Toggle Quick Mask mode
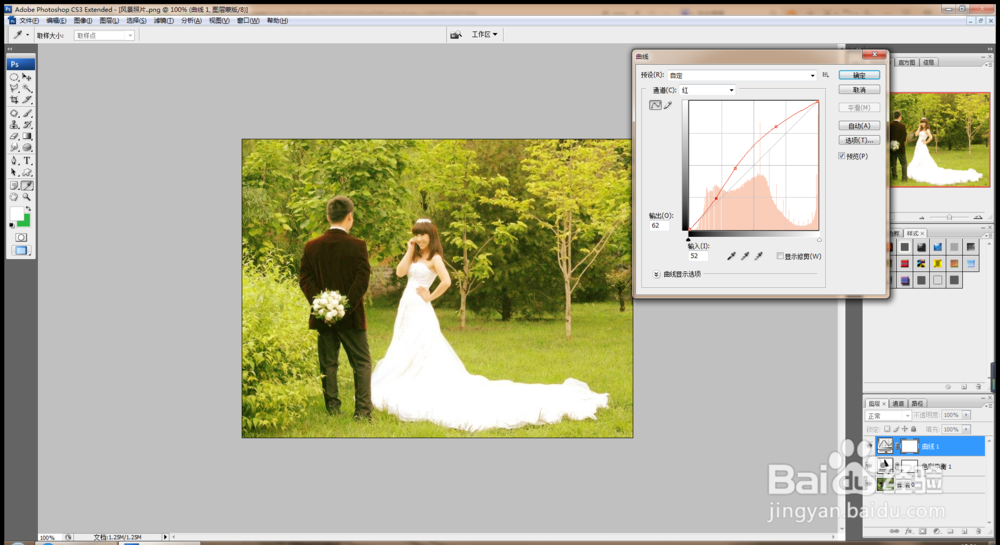This screenshot has height=545, width=1000. tap(21, 237)
